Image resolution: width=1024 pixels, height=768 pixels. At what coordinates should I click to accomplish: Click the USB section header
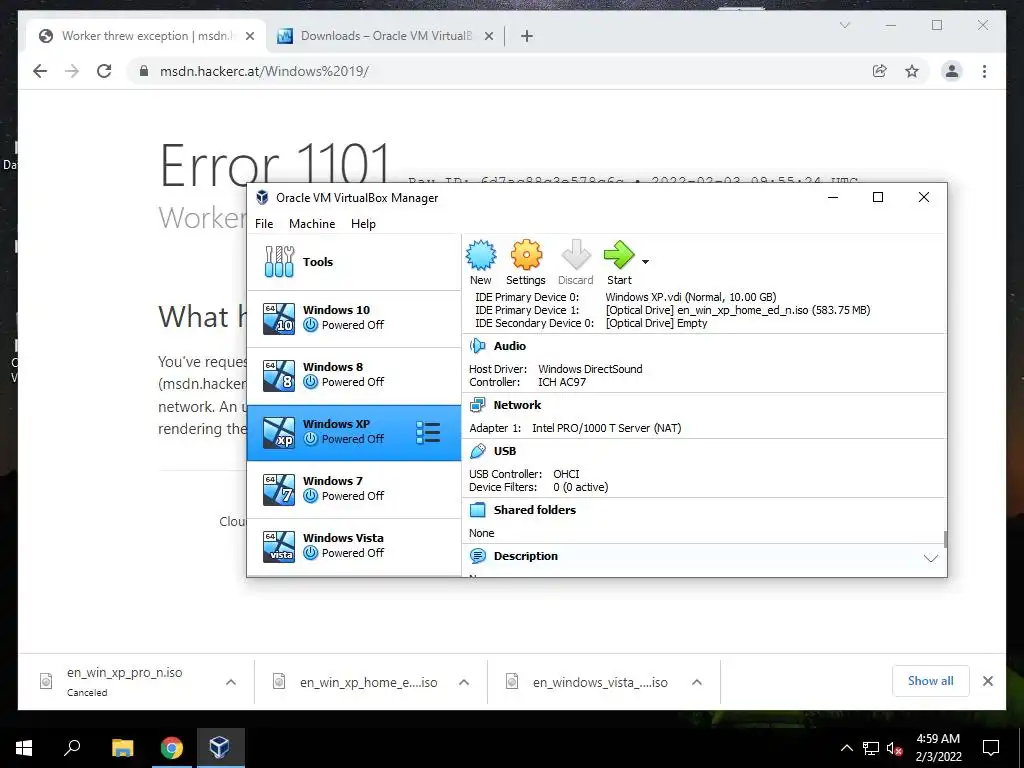pyautogui.click(x=505, y=451)
